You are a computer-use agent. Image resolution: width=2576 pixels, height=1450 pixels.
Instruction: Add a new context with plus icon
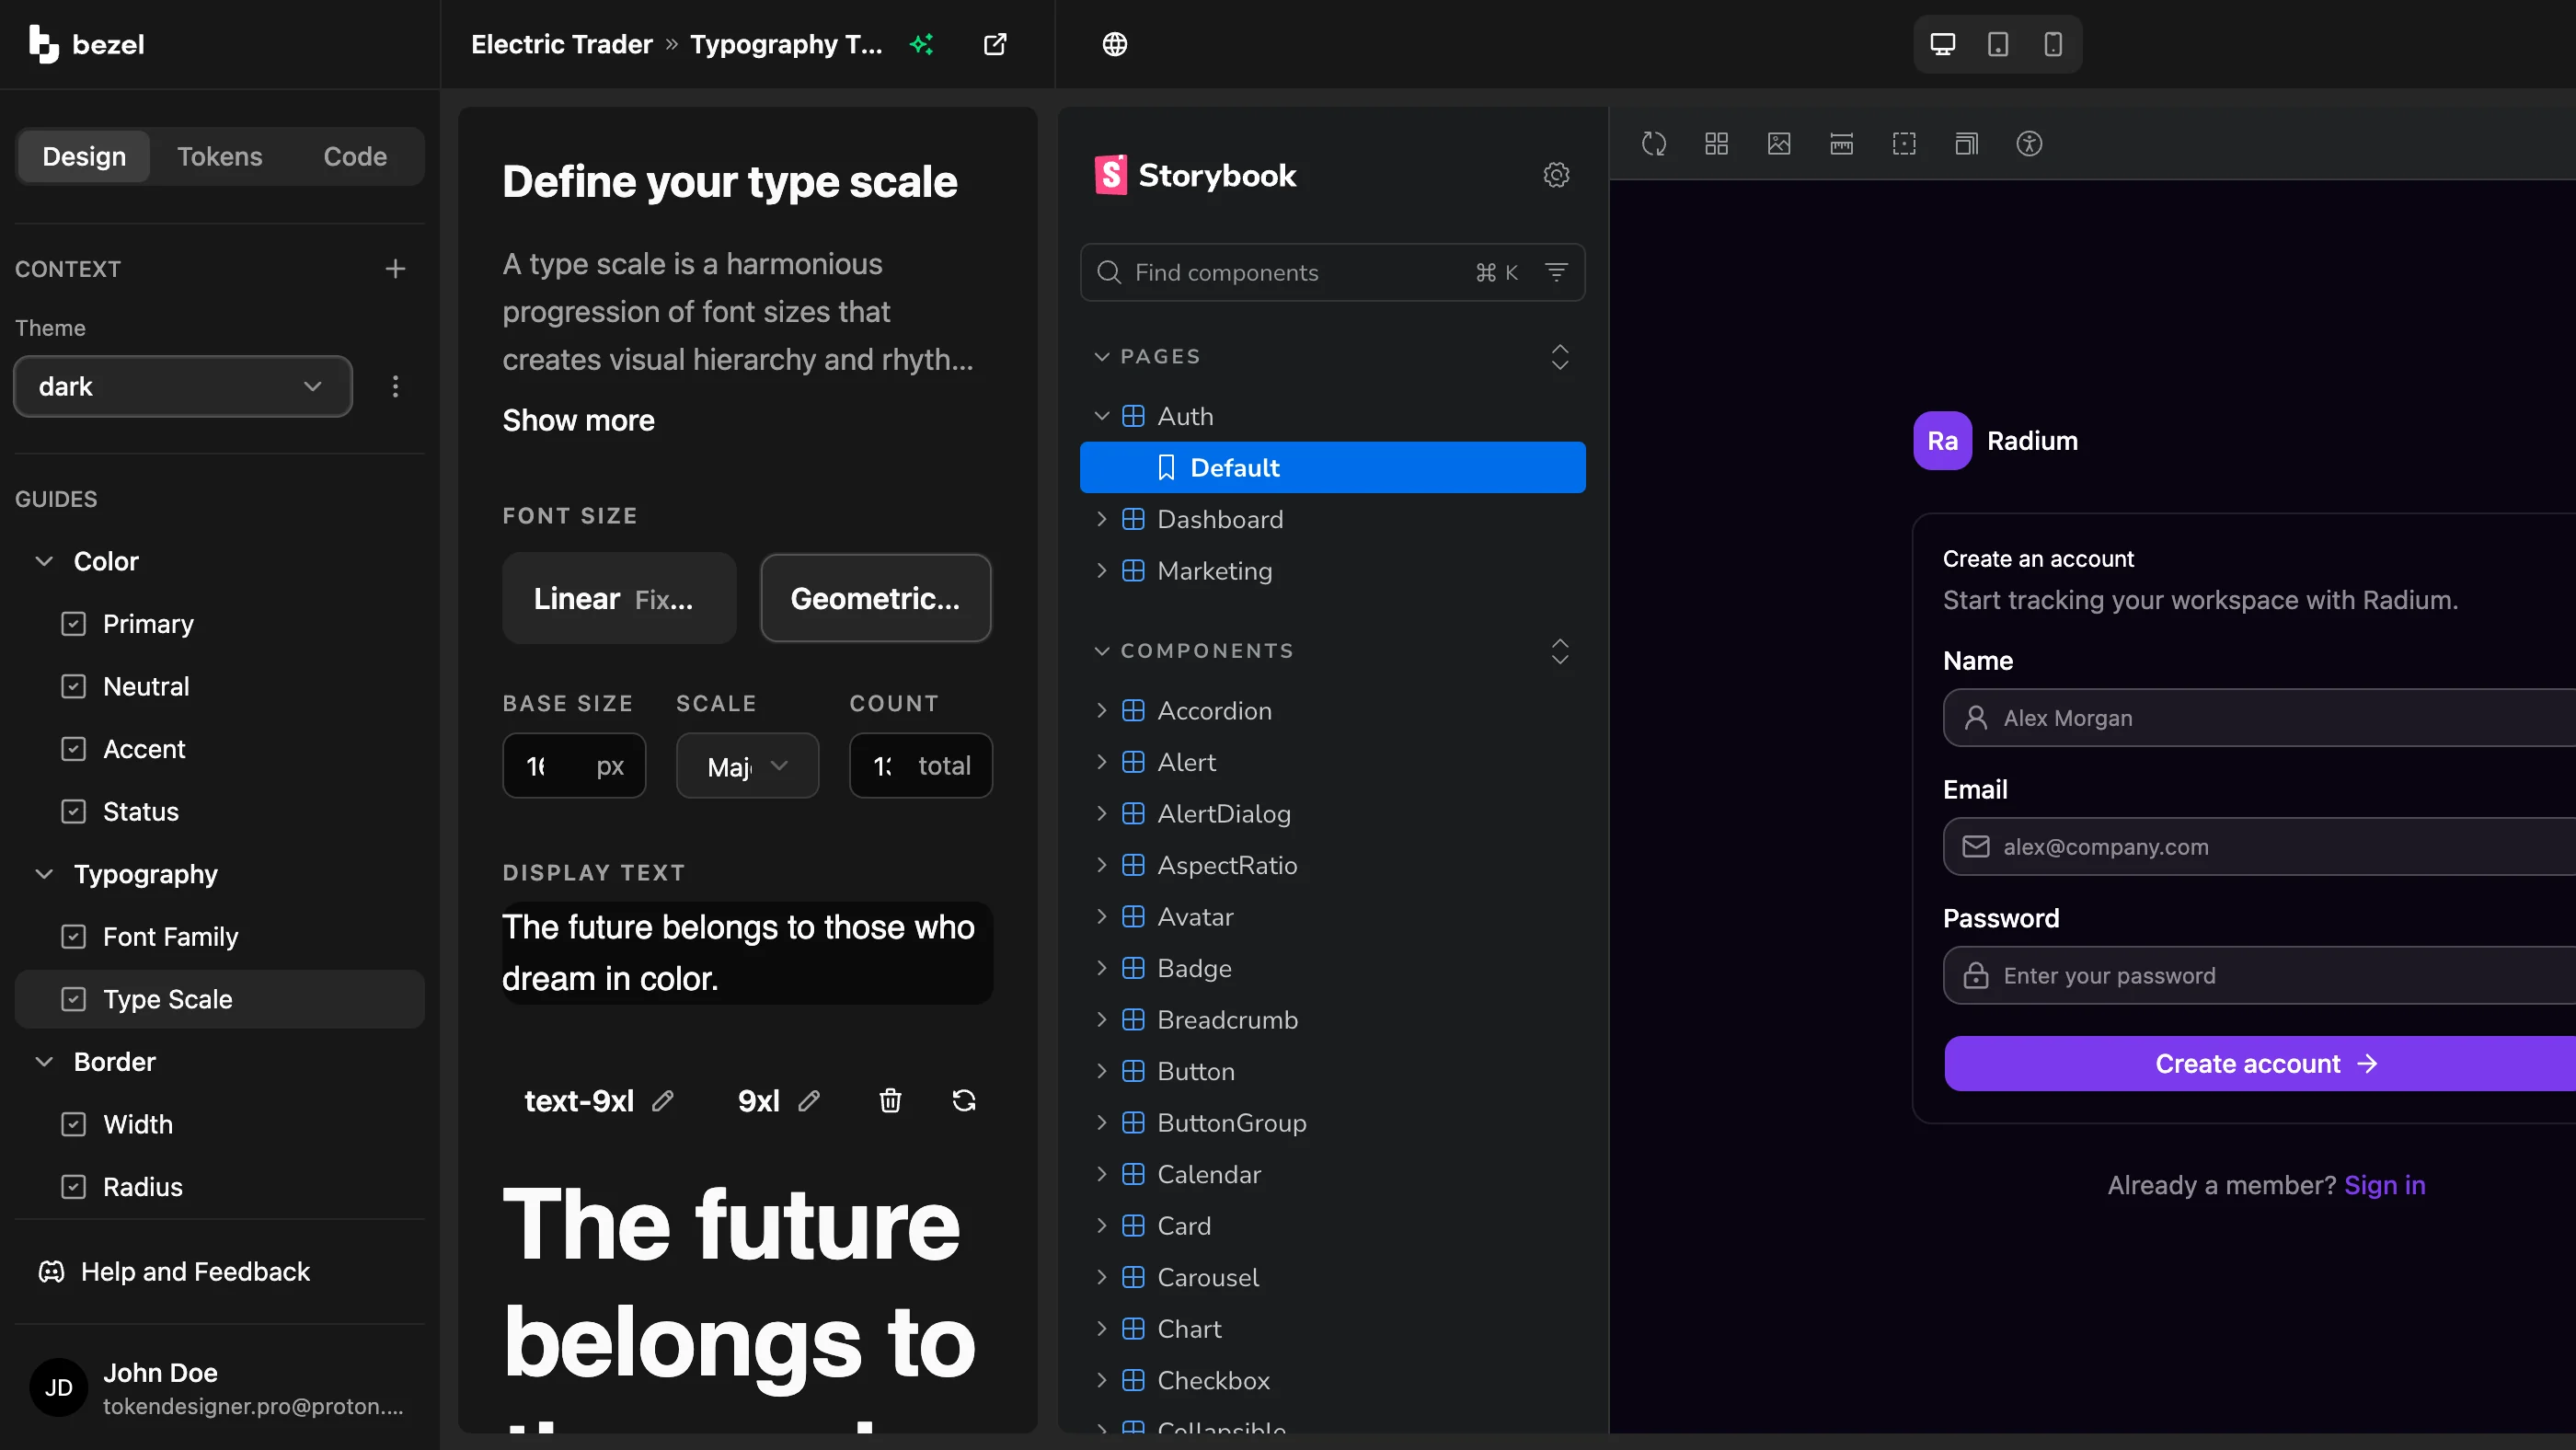[395, 269]
